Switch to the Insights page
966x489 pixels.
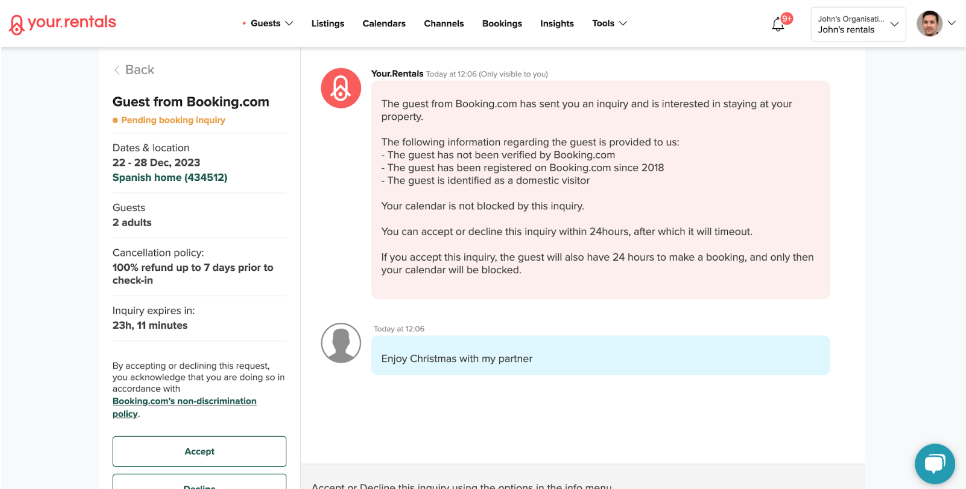pyautogui.click(x=557, y=24)
